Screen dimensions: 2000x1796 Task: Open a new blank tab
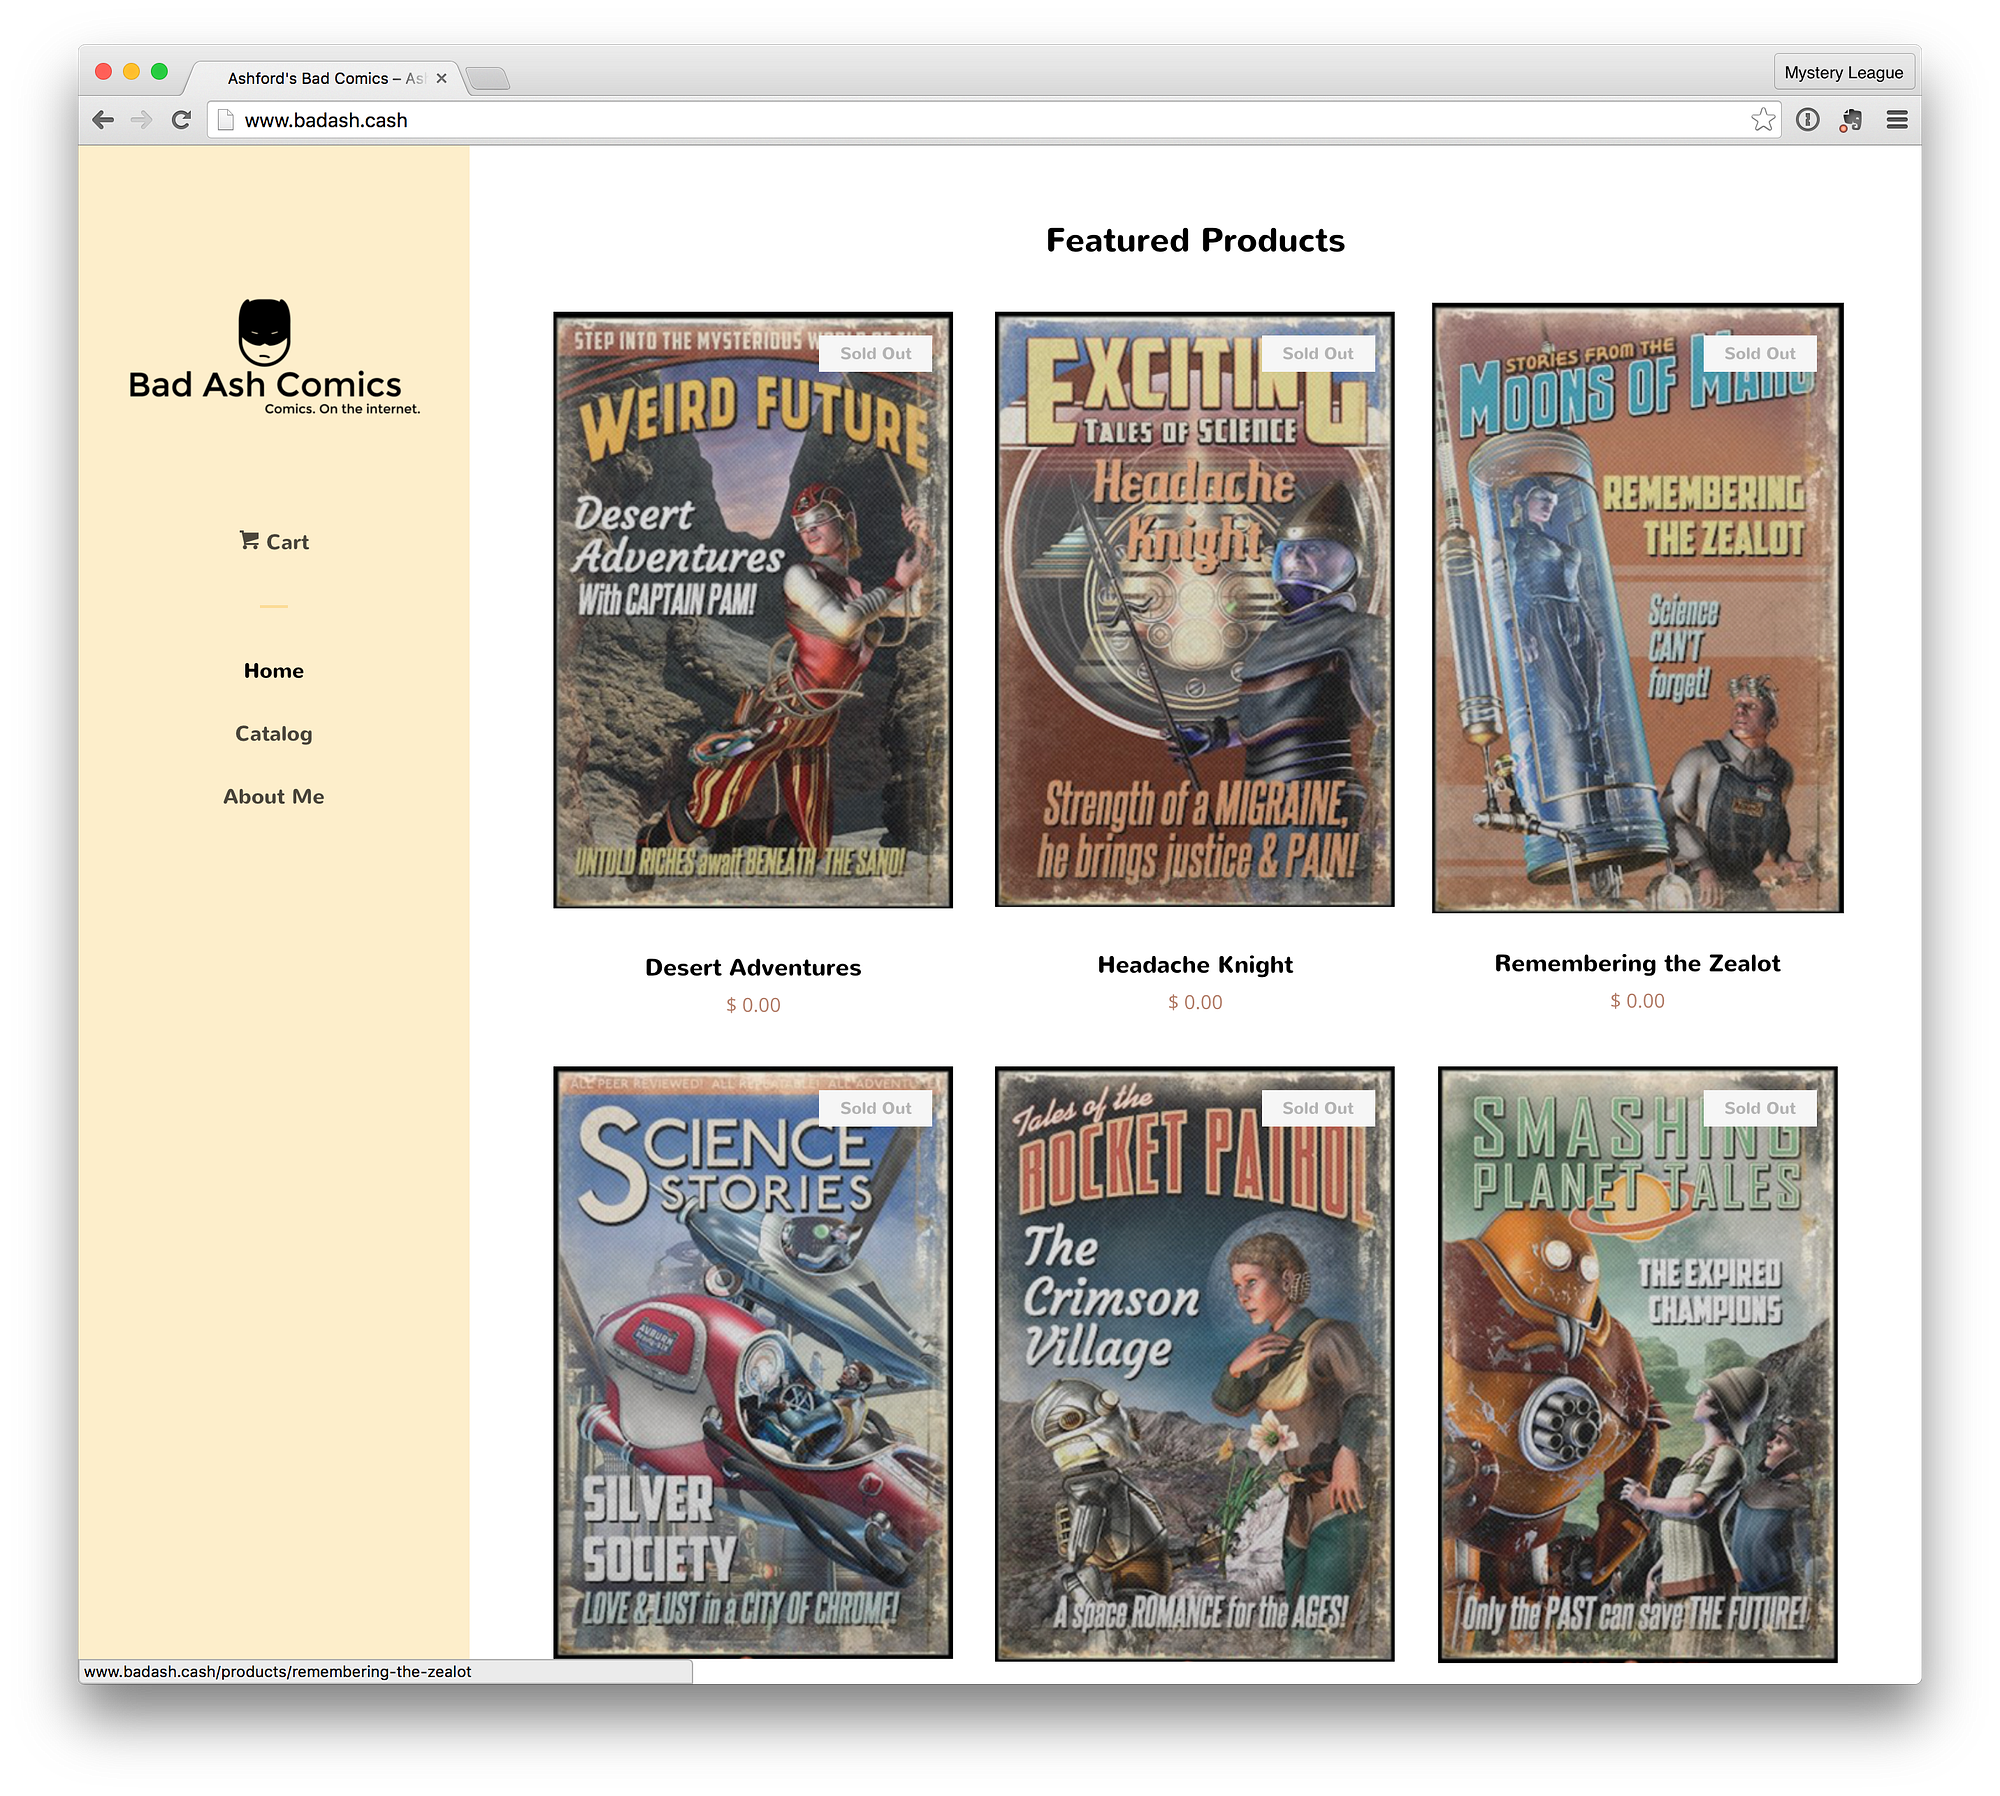(488, 78)
